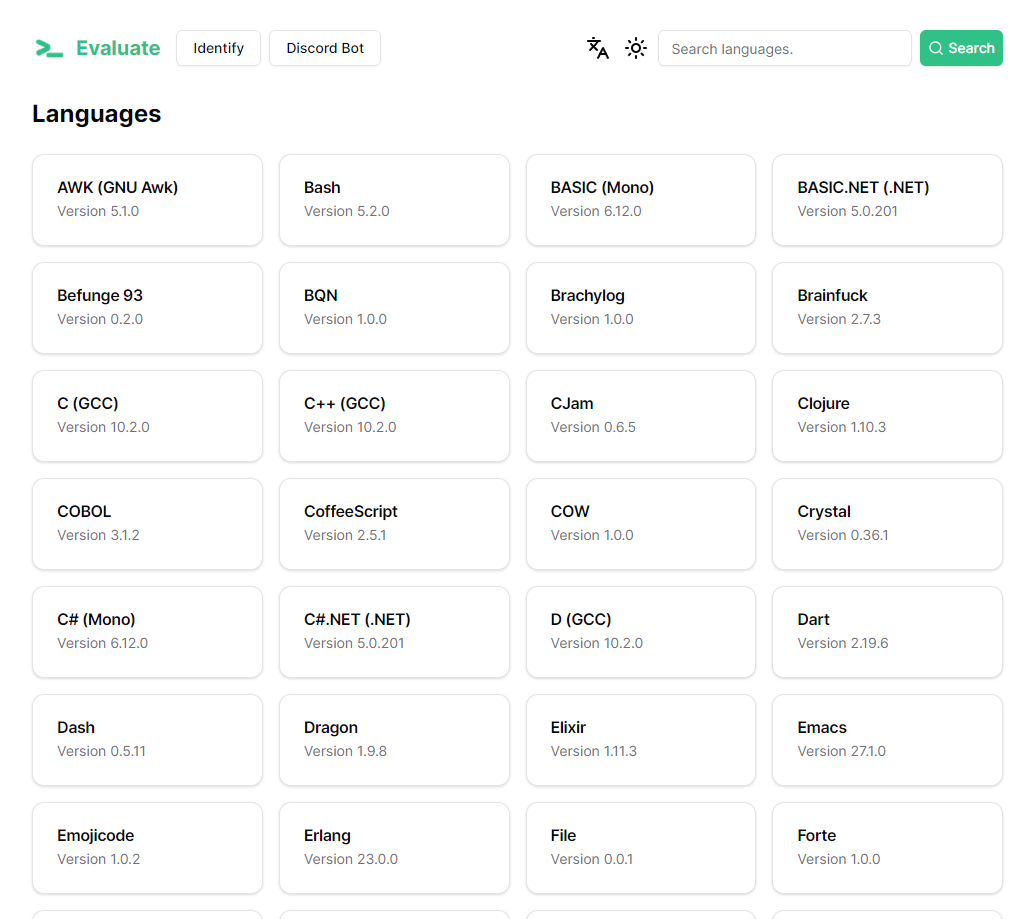The image size is (1034, 919).
Task: Open the BASIC (Mono) card
Action: [641, 200]
